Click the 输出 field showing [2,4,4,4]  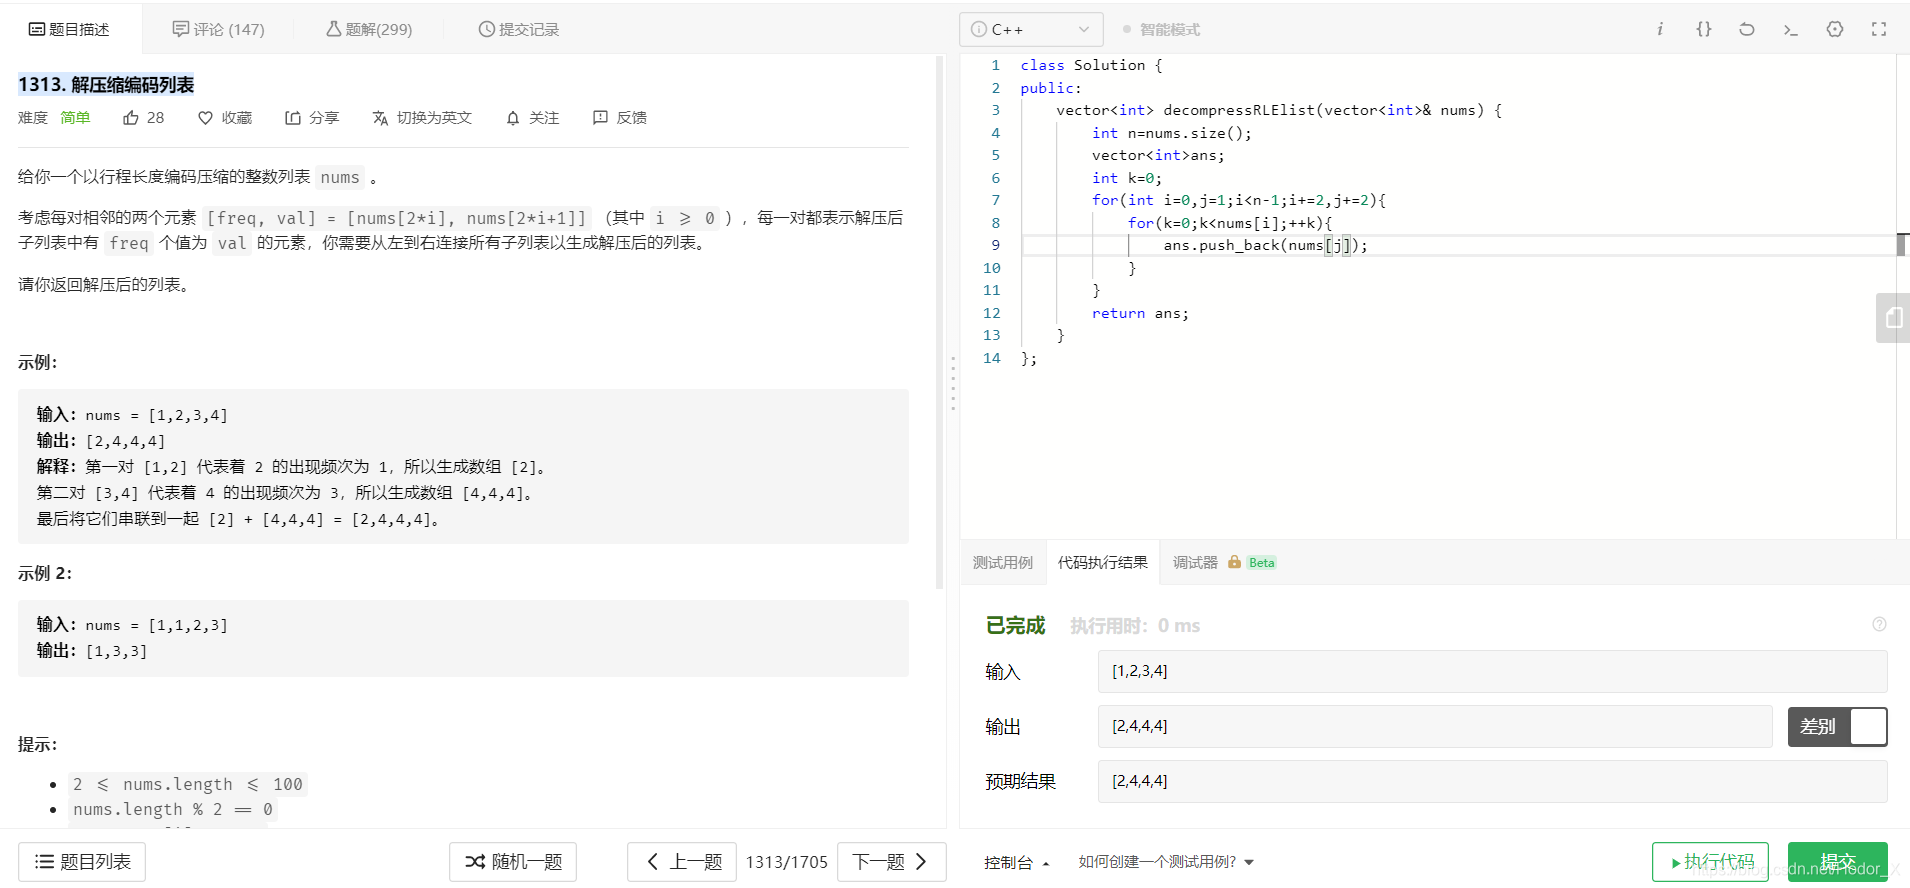[x=1435, y=726]
